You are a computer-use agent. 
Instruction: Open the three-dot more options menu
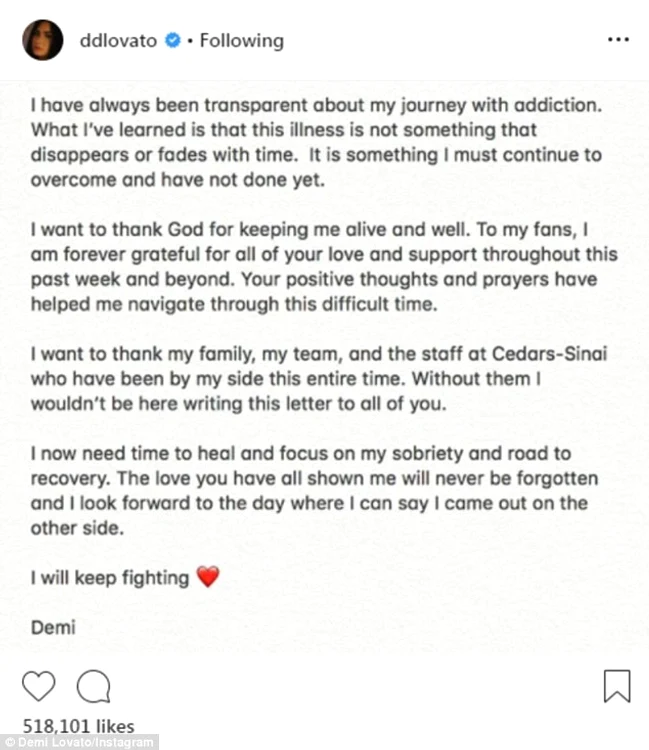[617, 41]
